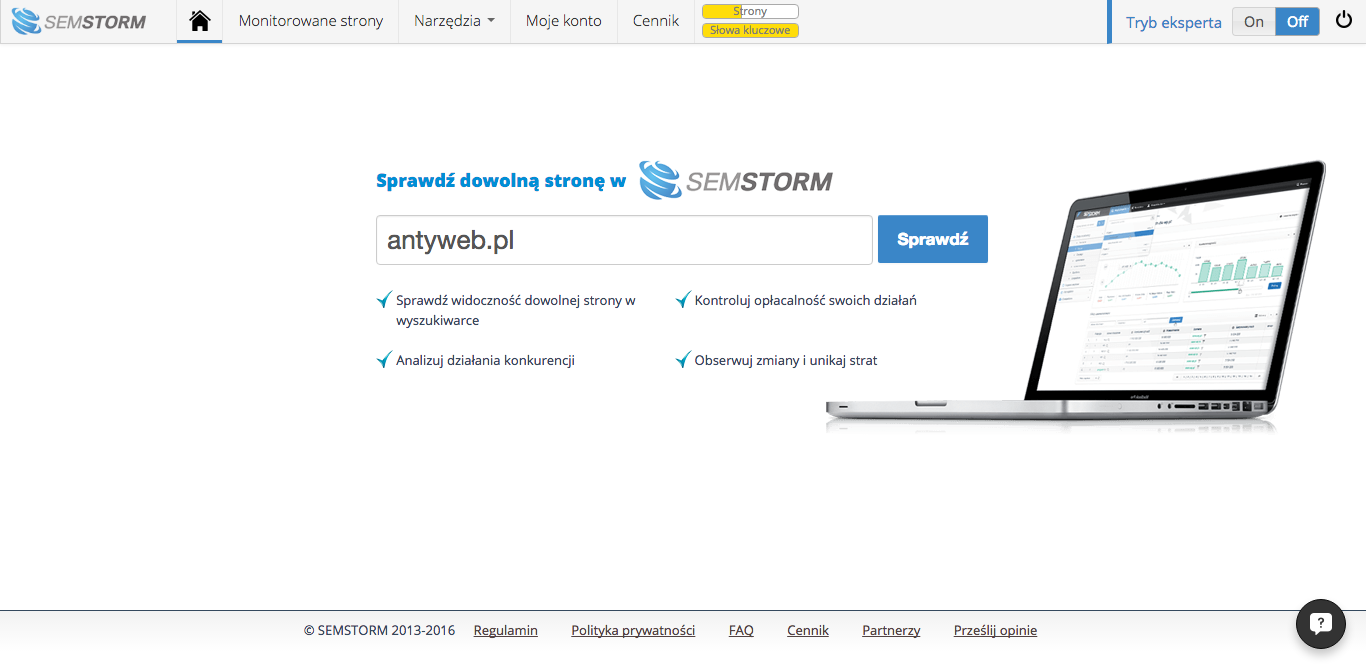
Task: Click 'Kontroluj opłacalność swoich działań' text
Action: pyautogui.click(x=806, y=300)
